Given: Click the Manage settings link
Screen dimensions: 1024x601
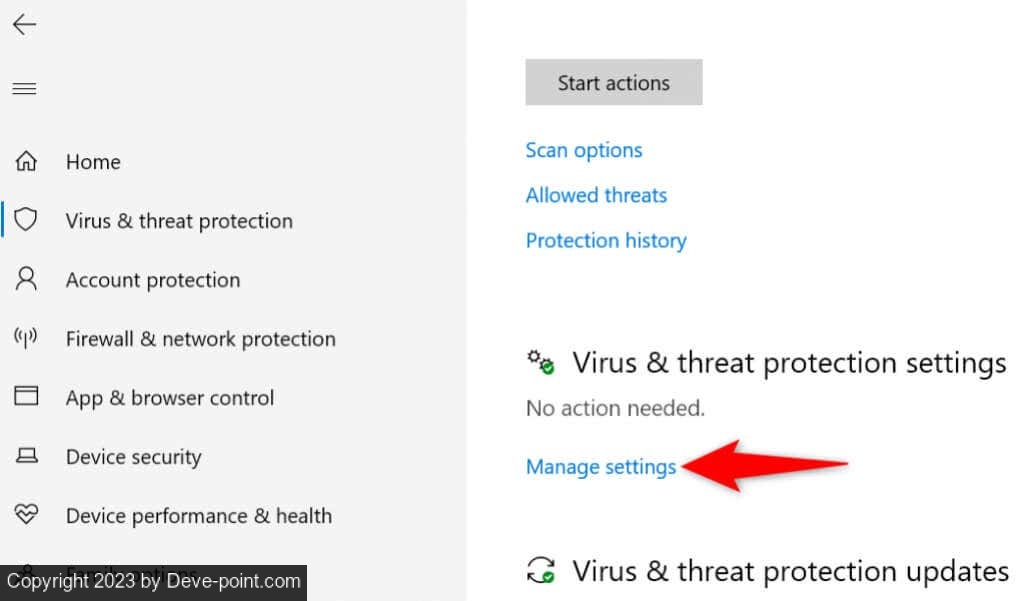Looking at the screenshot, I should point(601,467).
